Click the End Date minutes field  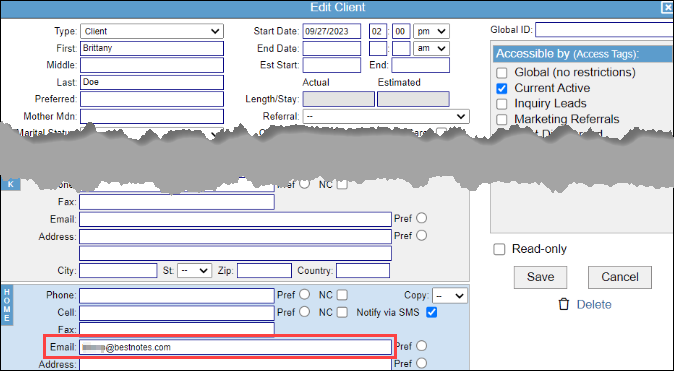click(x=401, y=48)
